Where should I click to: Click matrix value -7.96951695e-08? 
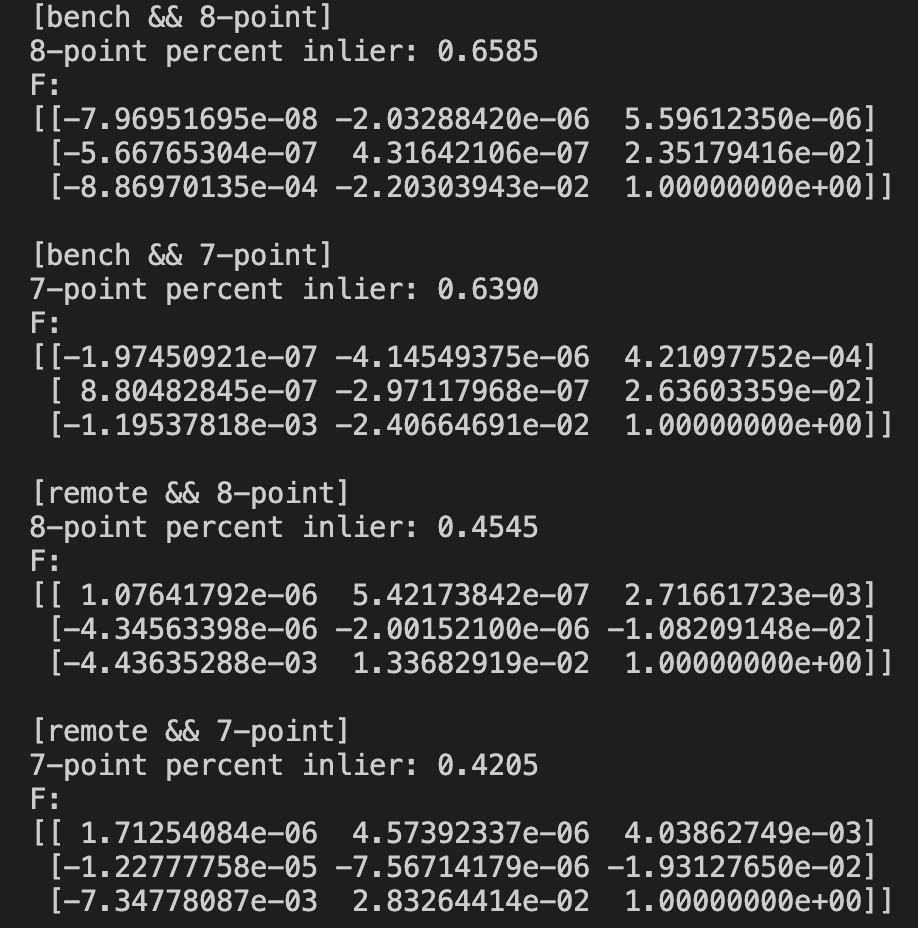pyautogui.click(x=191, y=119)
